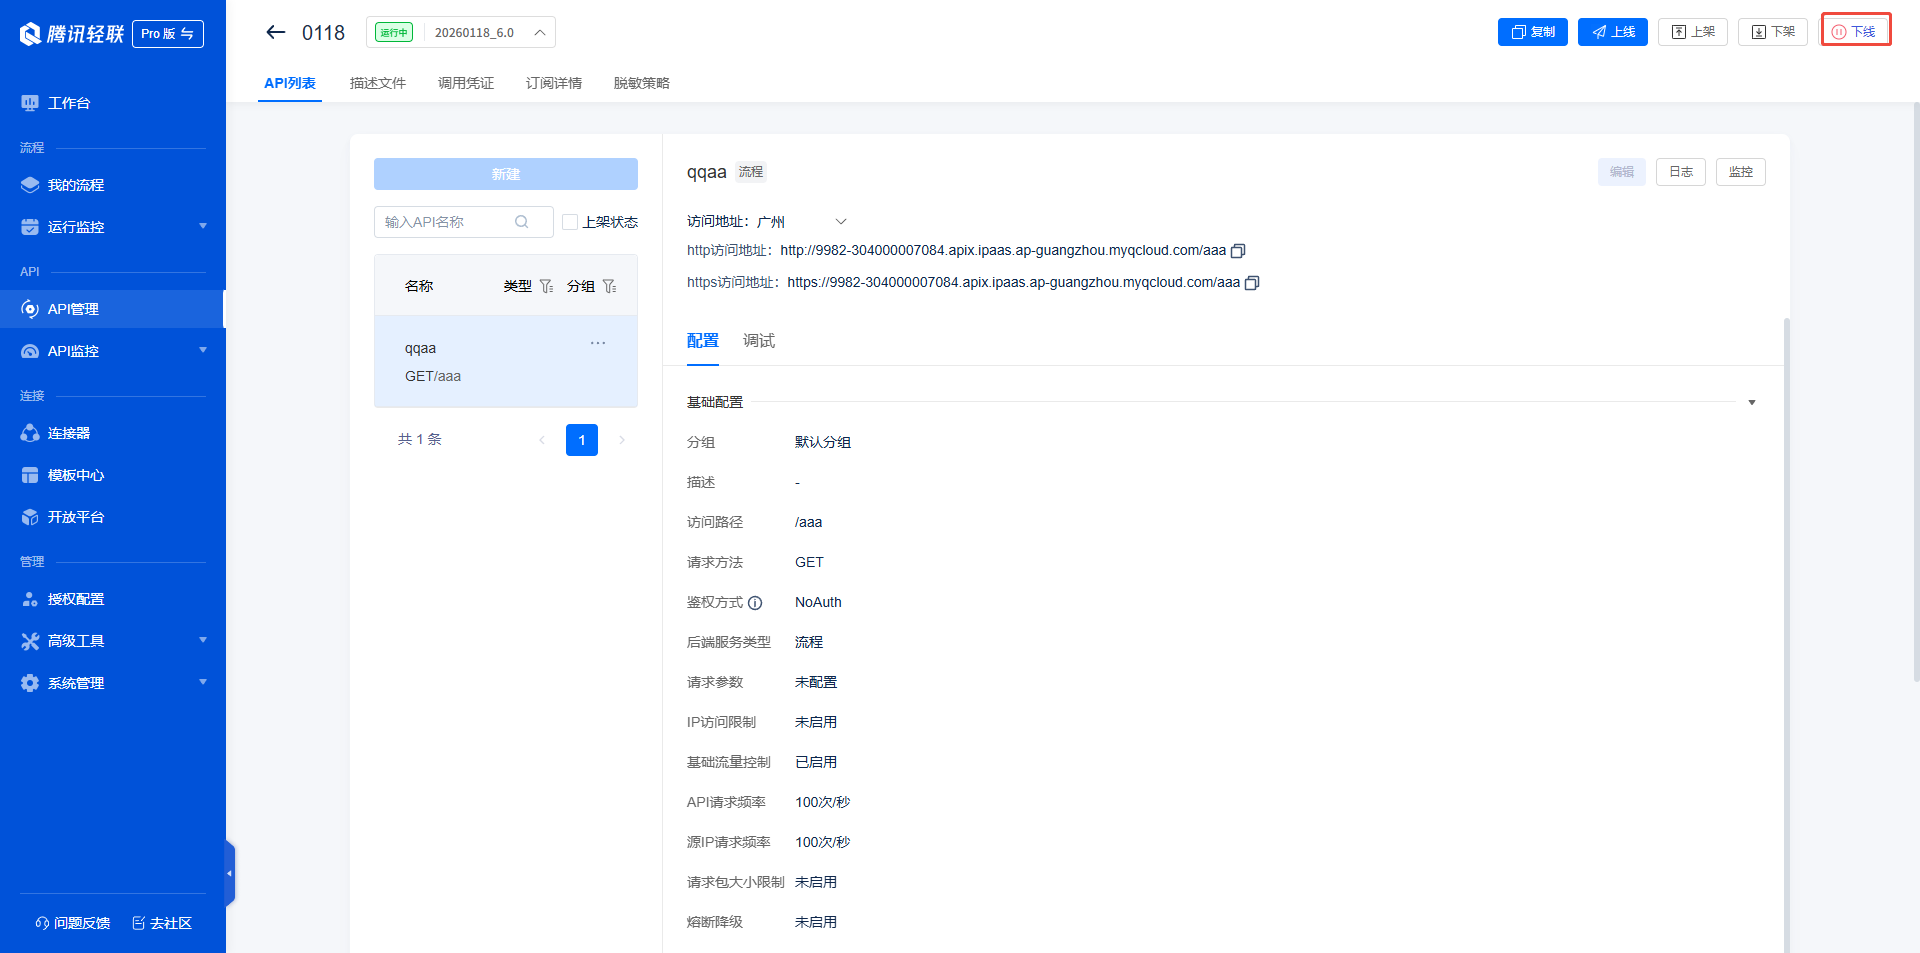Image resolution: width=1920 pixels, height=953 pixels.
Task: Click the 鉴权方式 info icon
Action: click(755, 603)
